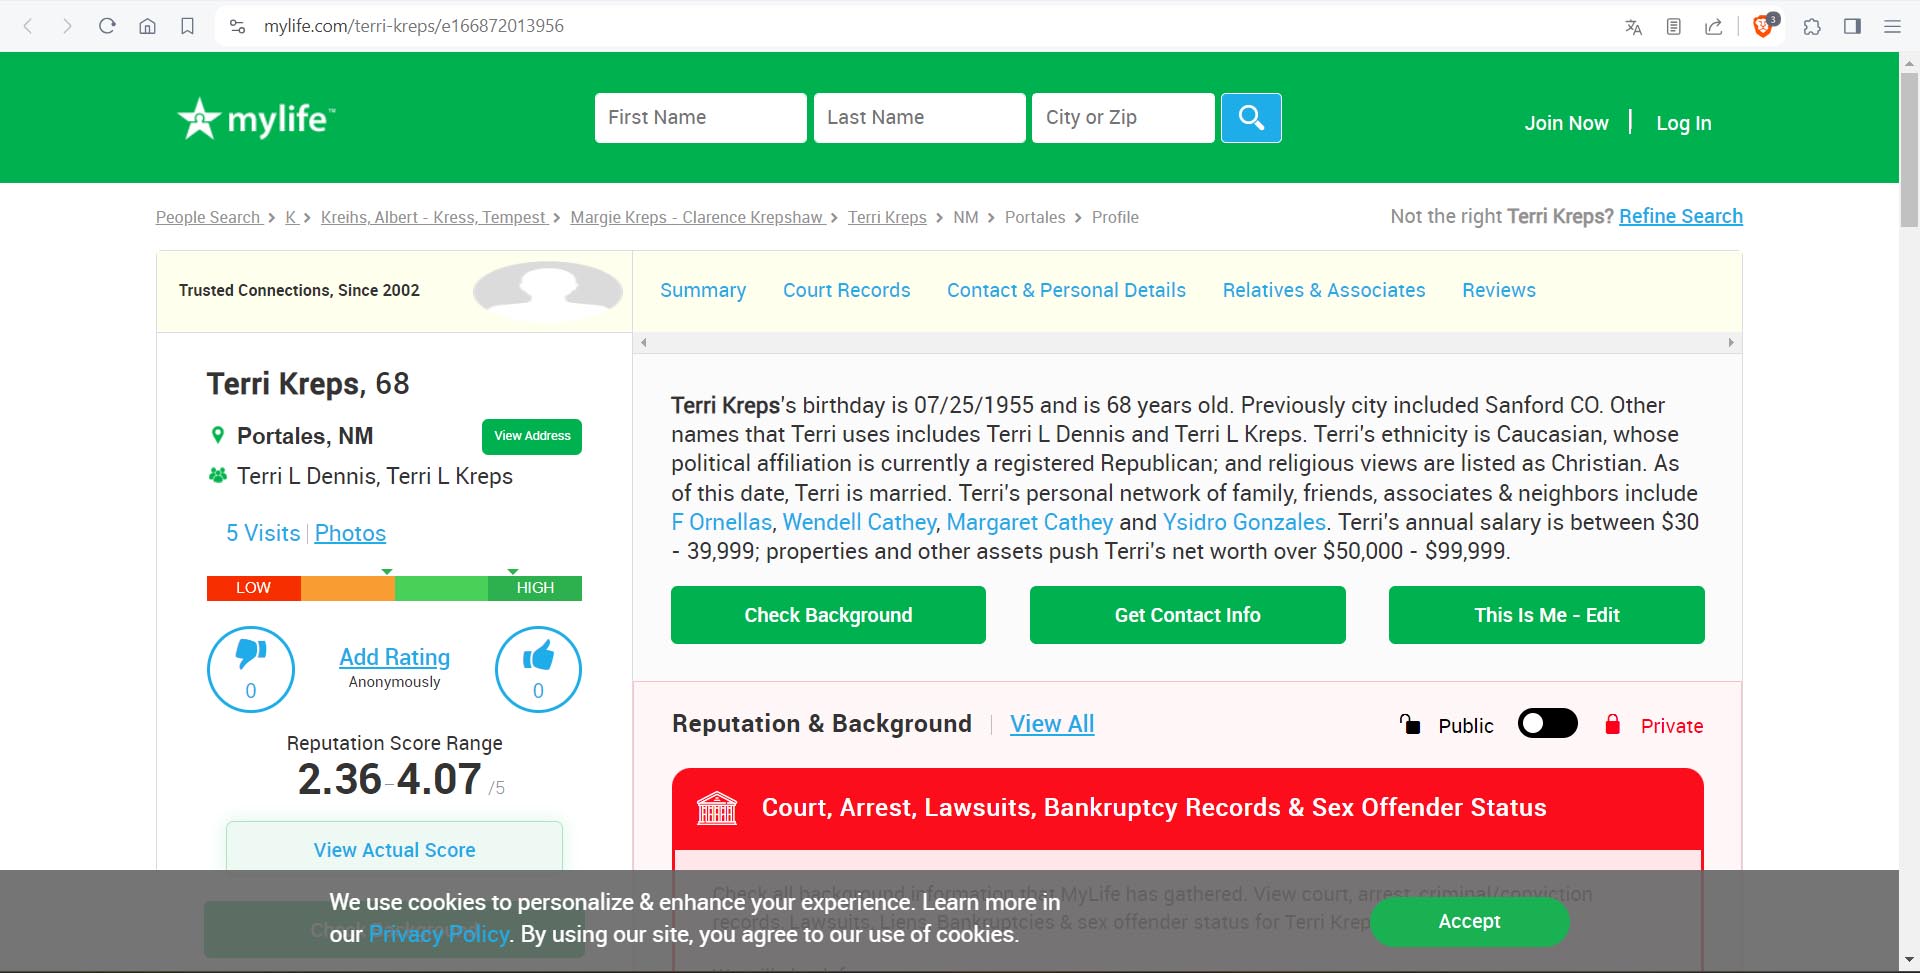The width and height of the screenshot is (1920, 973).
Task: Click the share page icon
Action: [x=1713, y=27]
